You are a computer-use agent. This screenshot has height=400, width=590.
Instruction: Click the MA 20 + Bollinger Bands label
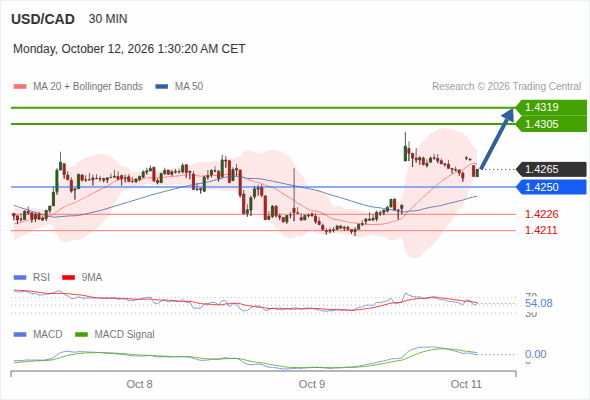88,87
